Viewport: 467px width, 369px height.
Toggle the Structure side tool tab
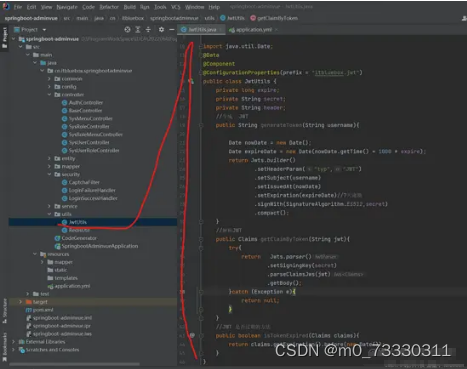[x=5, y=311]
